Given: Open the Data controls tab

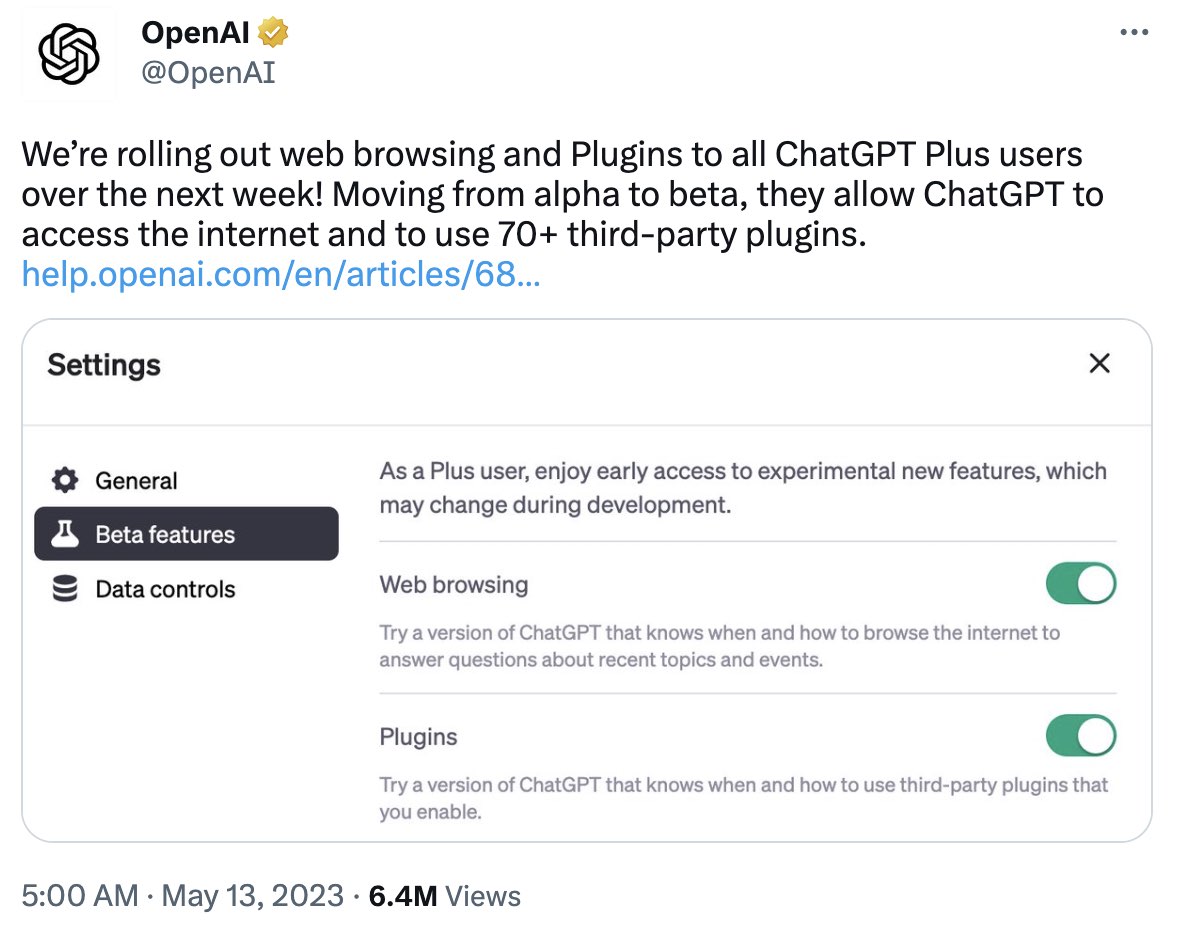Looking at the screenshot, I should click(x=165, y=589).
